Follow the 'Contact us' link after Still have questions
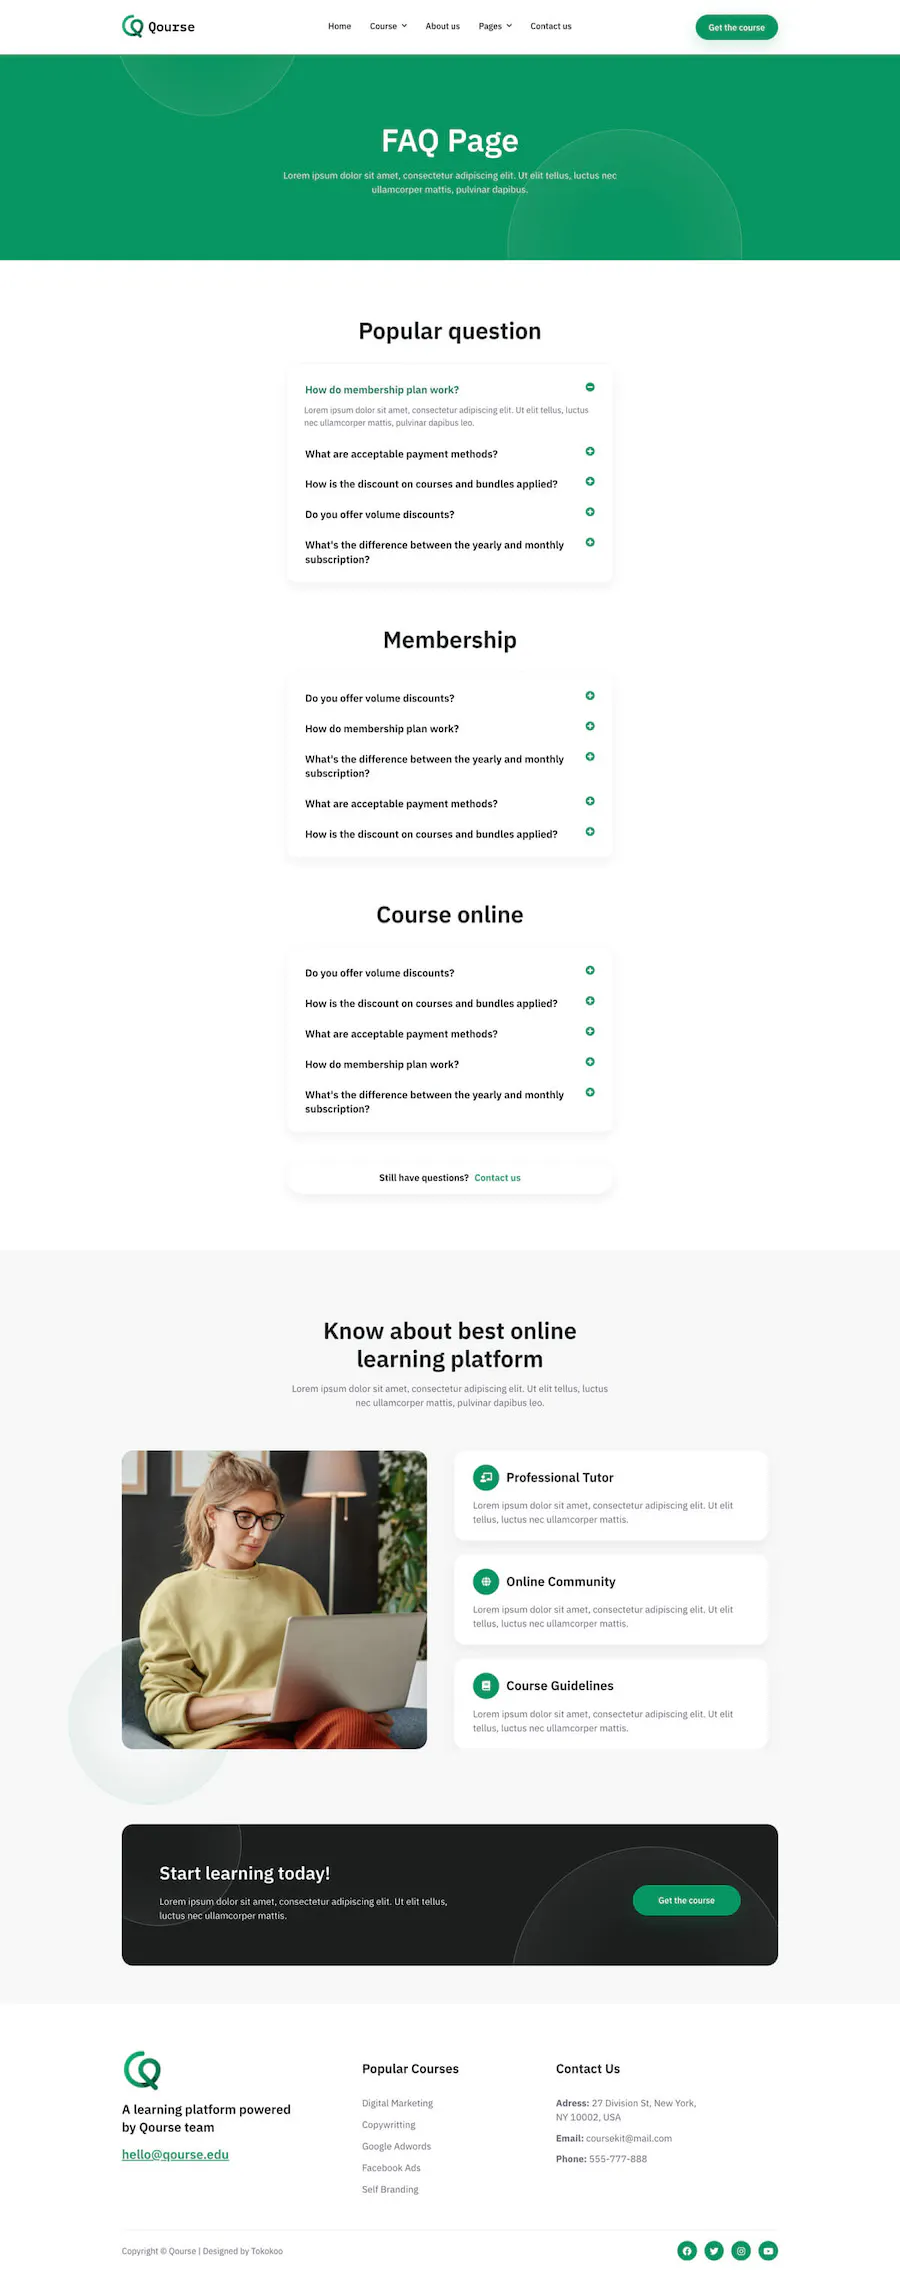The width and height of the screenshot is (900, 2270). 497,1178
